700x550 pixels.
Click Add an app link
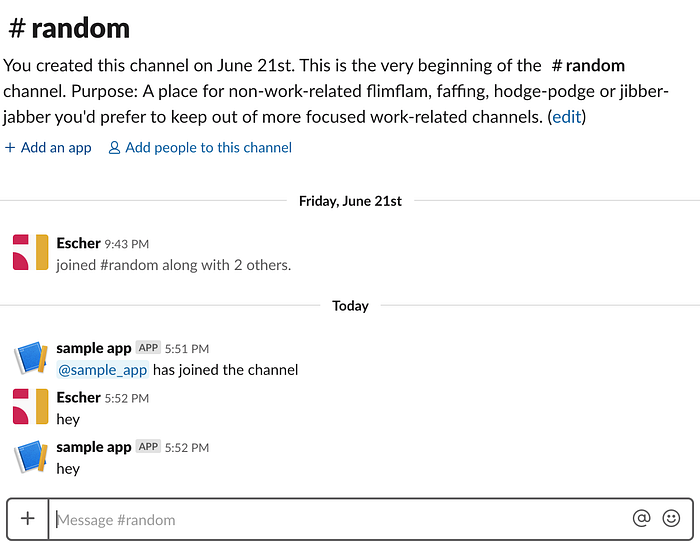point(48,148)
